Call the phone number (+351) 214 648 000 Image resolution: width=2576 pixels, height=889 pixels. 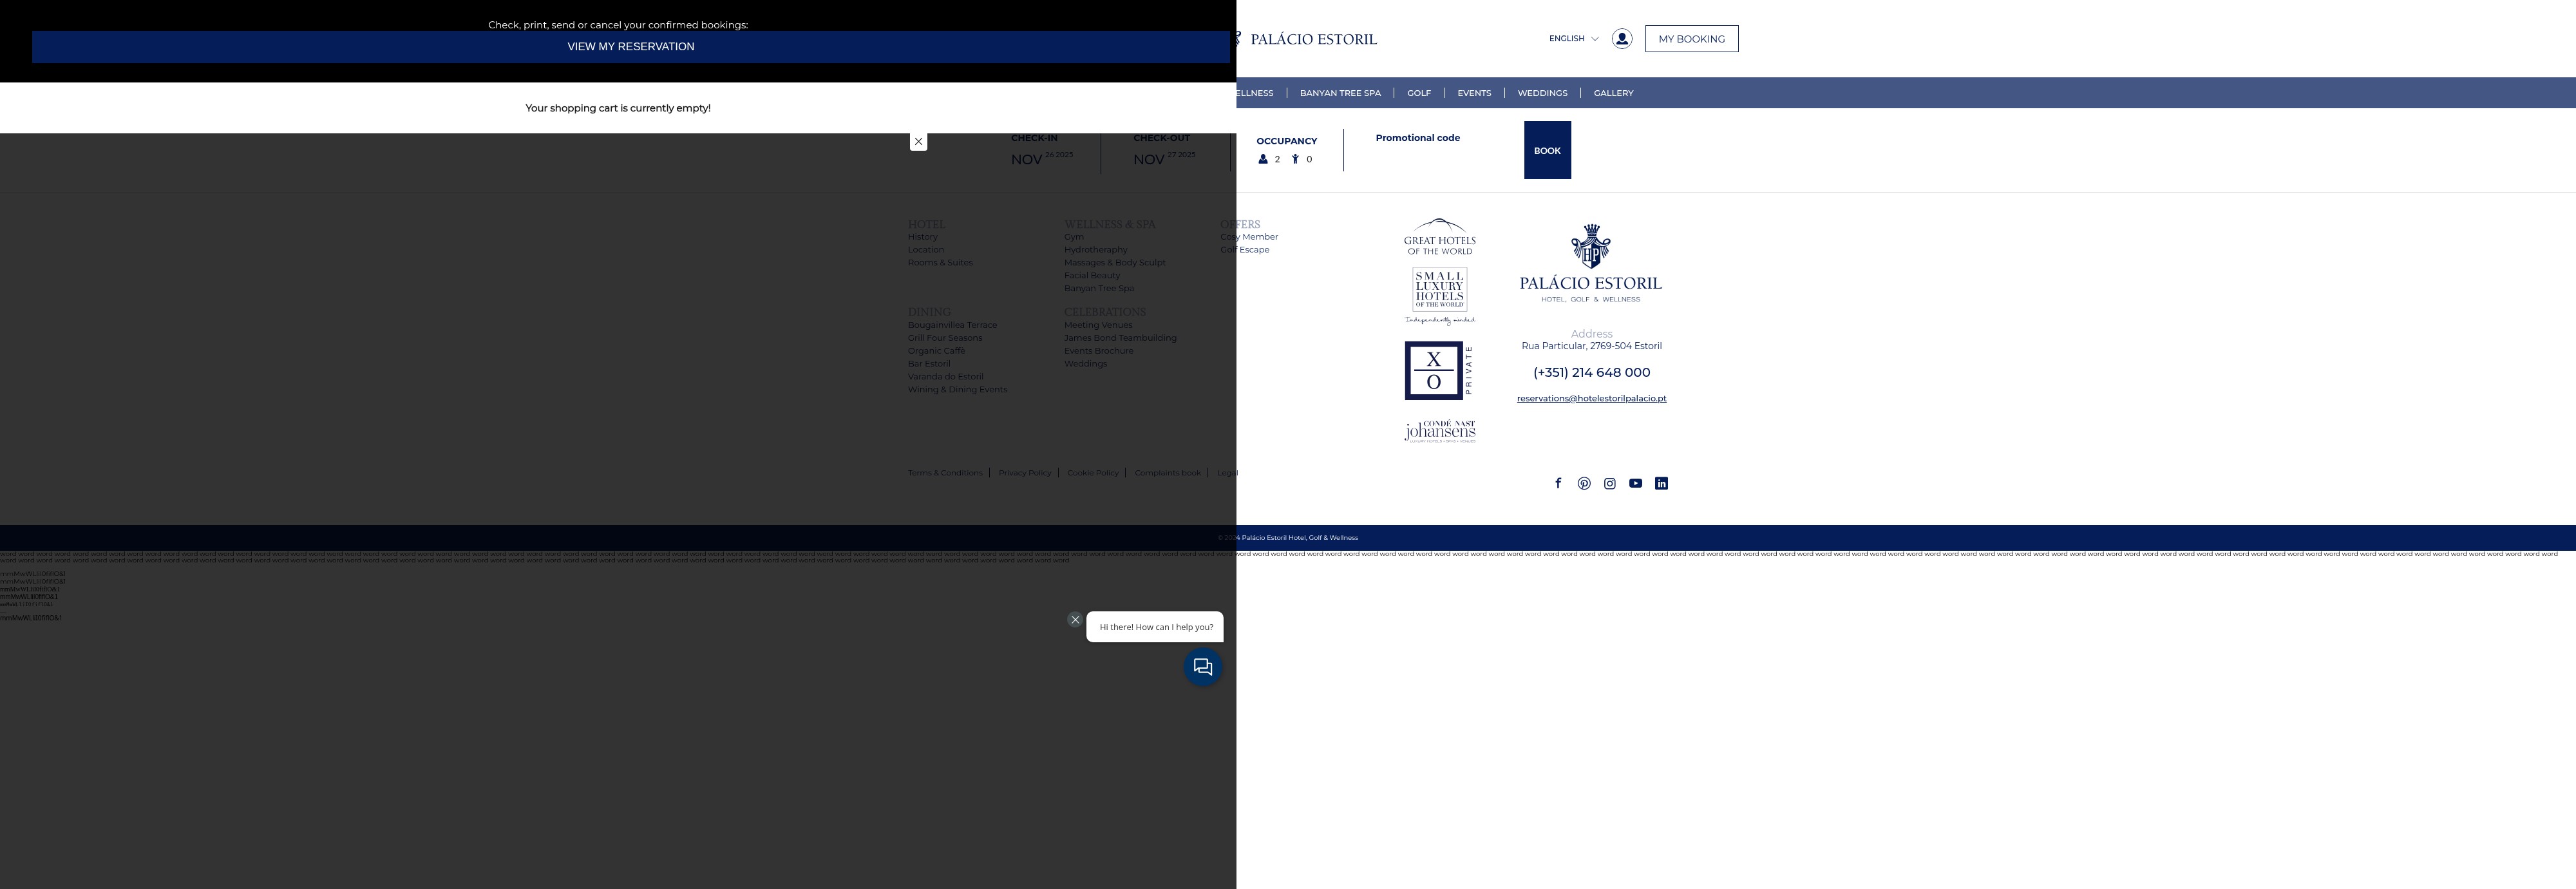tap(1591, 372)
